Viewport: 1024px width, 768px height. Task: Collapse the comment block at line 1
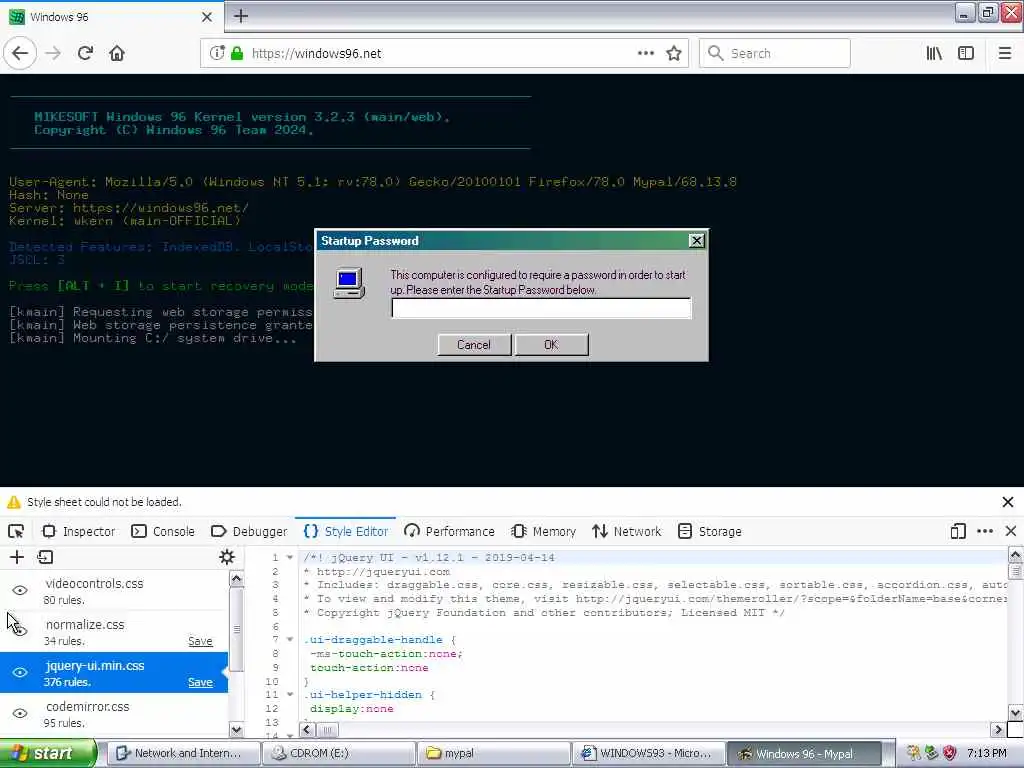tap(290, 558)
